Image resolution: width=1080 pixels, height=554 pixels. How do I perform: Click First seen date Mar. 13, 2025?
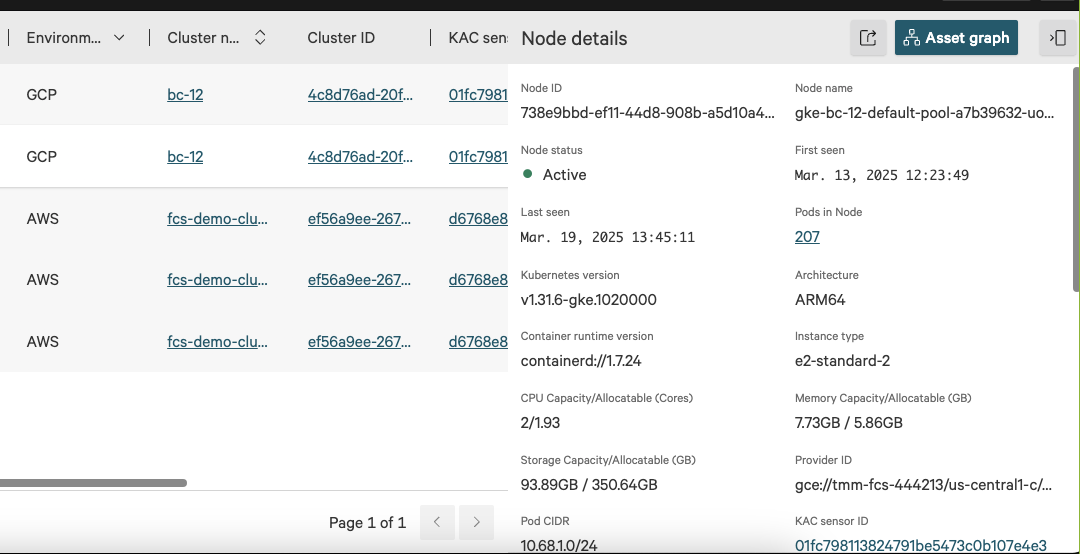(x=882, y=175)
